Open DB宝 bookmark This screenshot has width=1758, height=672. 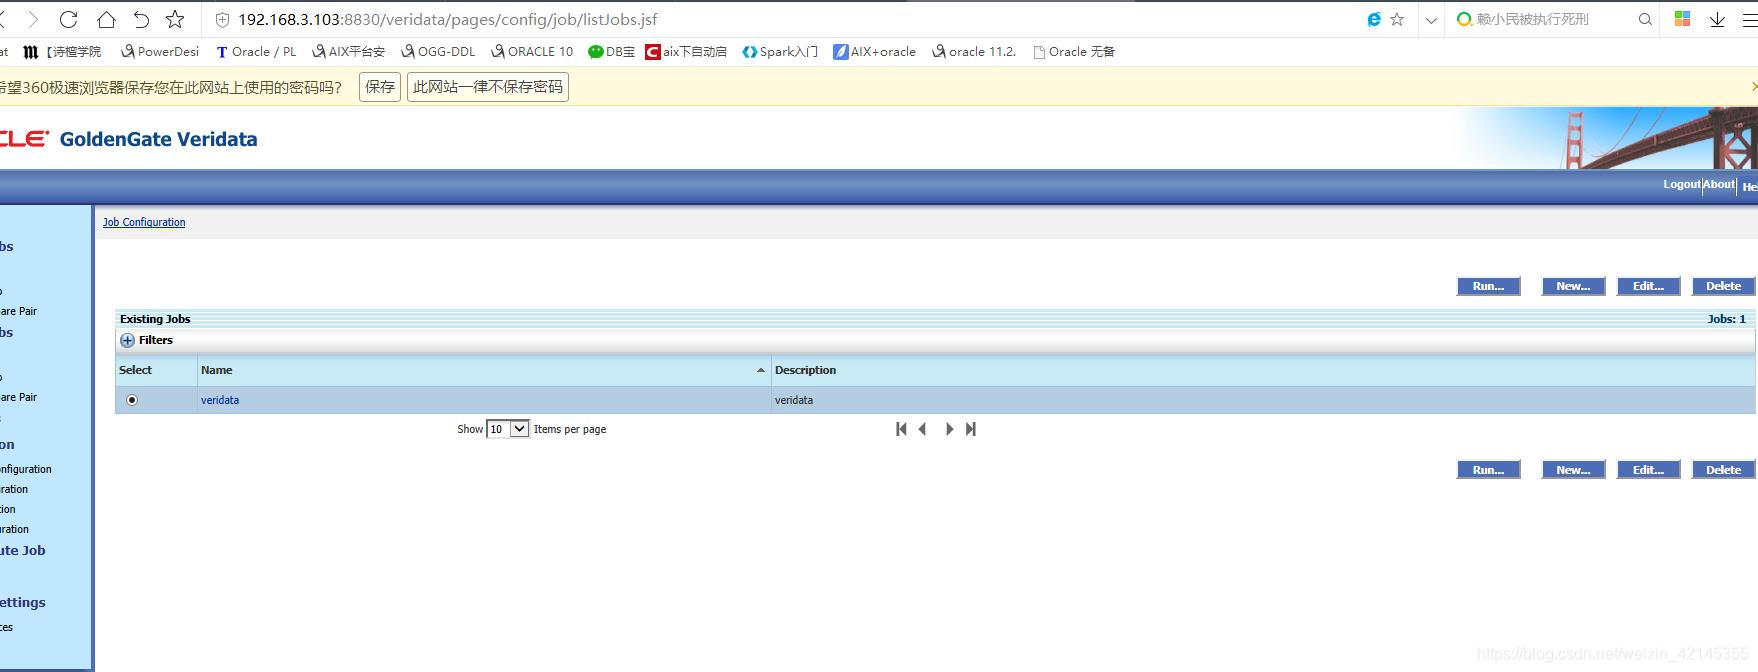coord(611,52)
